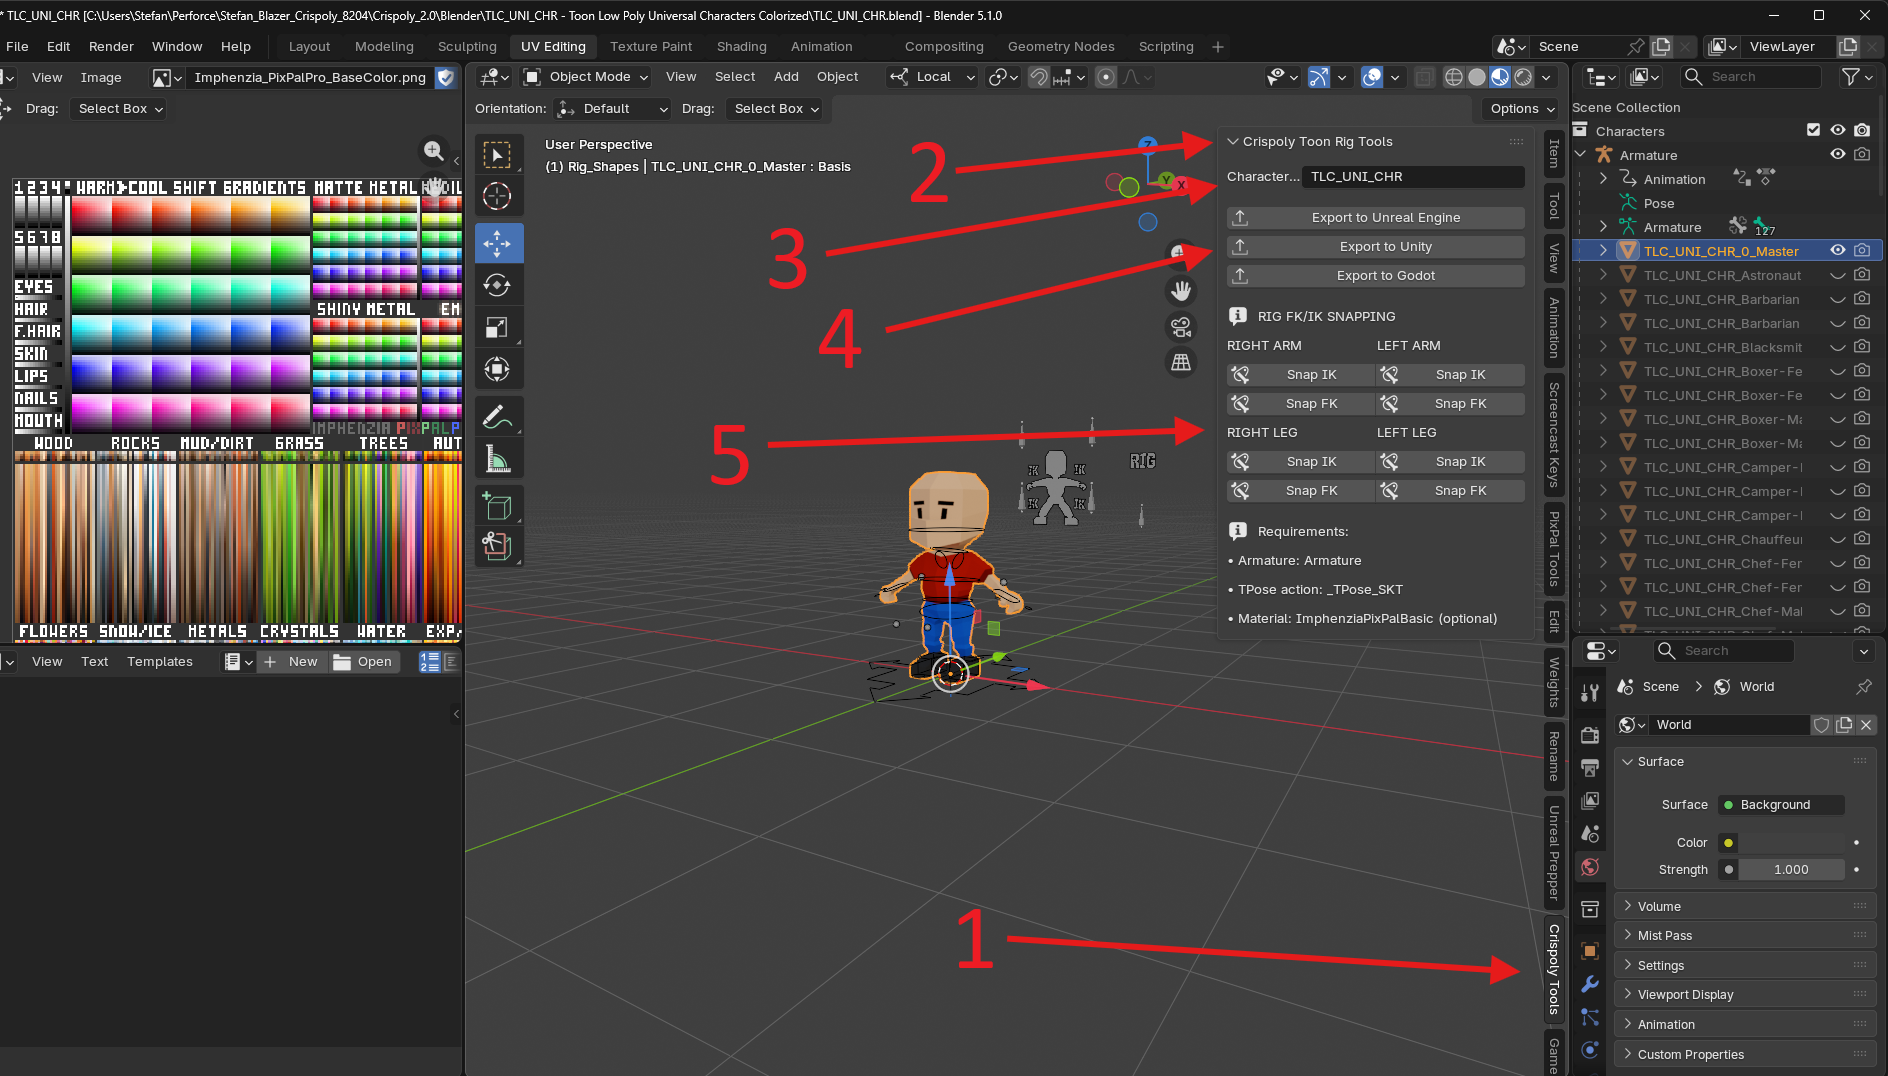Pin the properties editor context

pos(1864,687)
